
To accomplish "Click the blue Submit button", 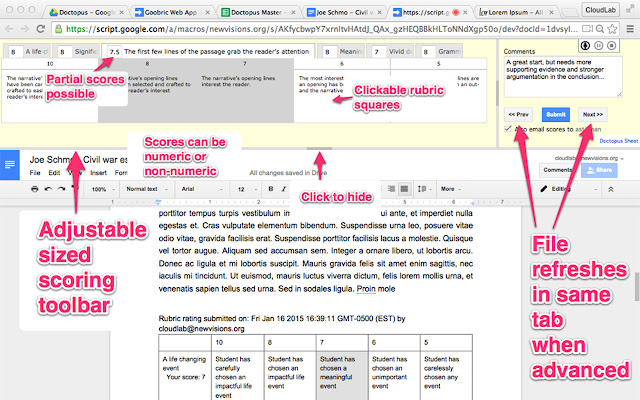I will click(556, 115).
